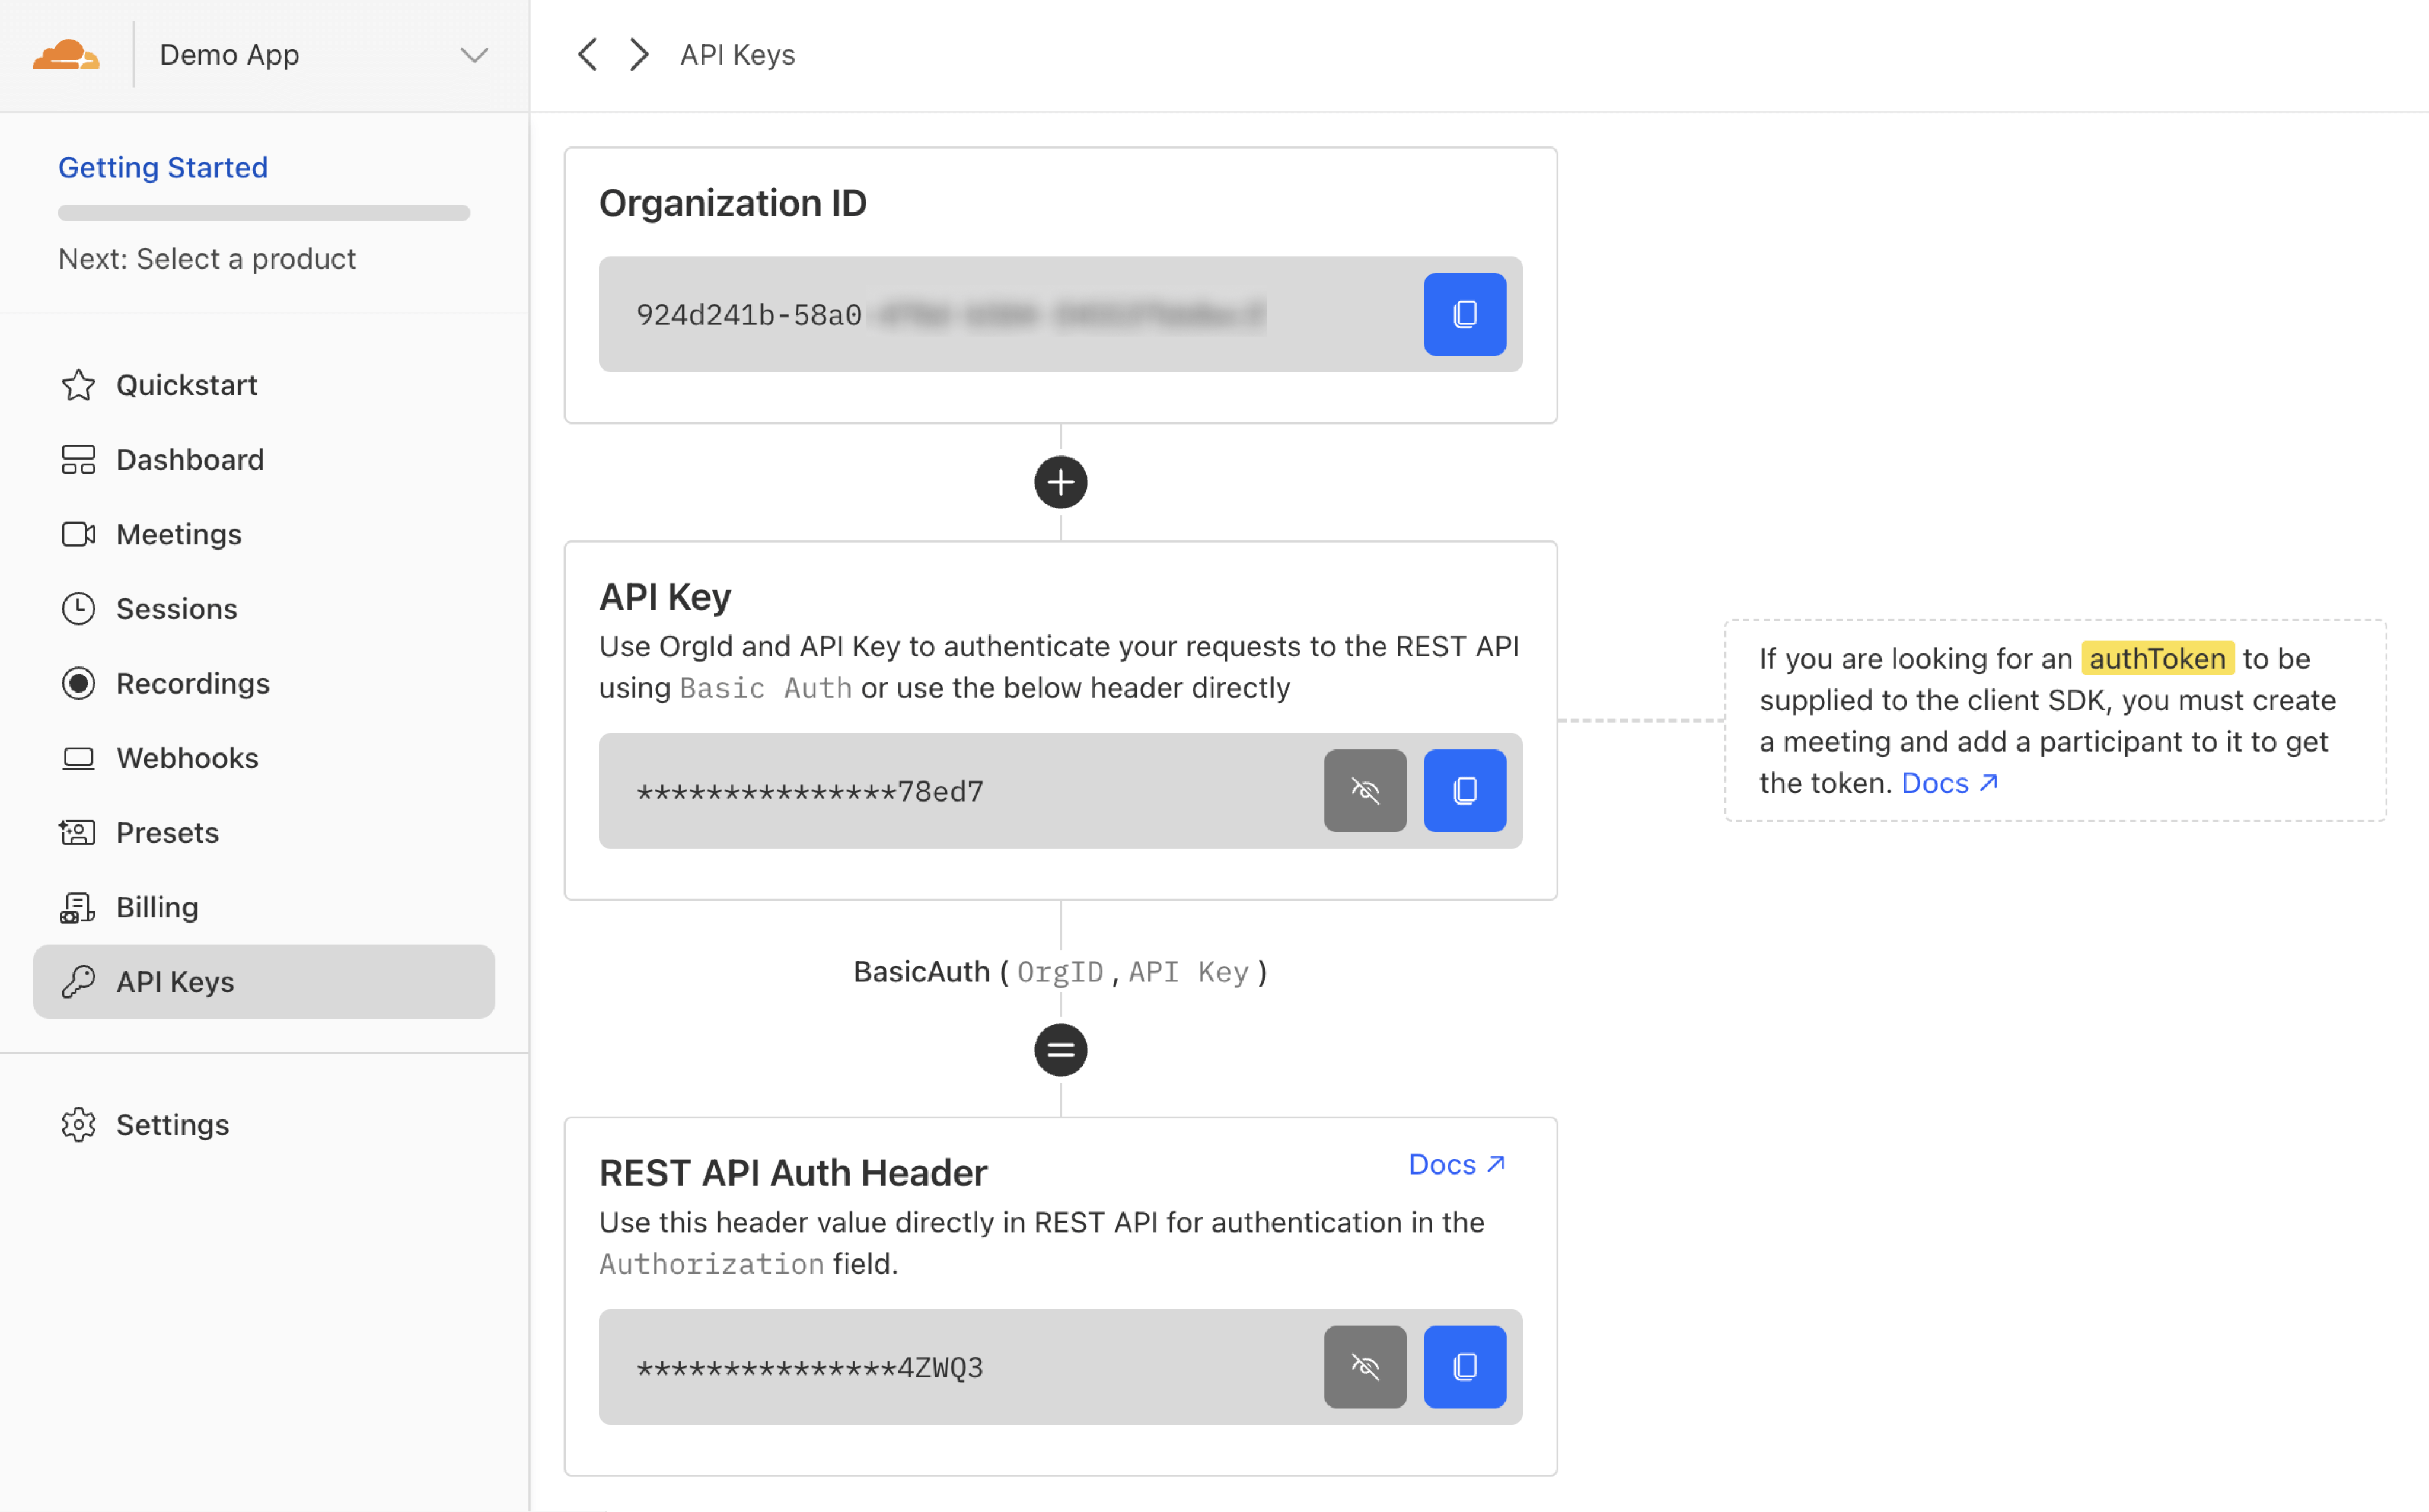Screen dimensions: 2429x1512
Task: Go to Presets section
Action: pos(167,832)
